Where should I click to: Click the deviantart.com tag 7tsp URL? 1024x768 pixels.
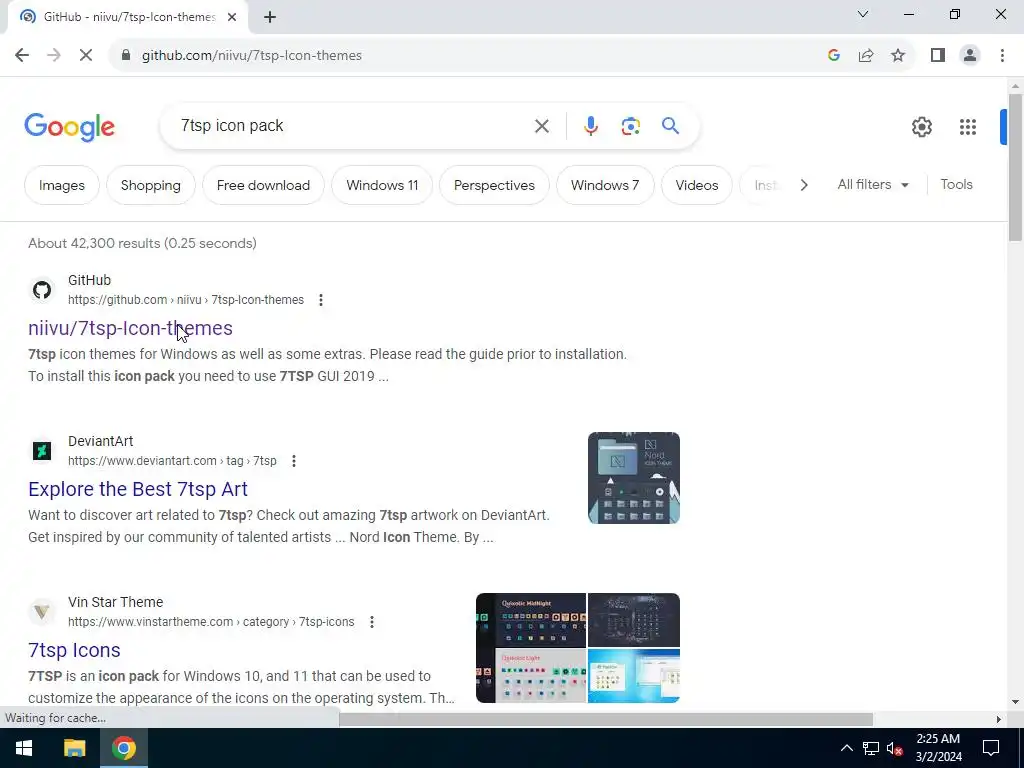172,461
